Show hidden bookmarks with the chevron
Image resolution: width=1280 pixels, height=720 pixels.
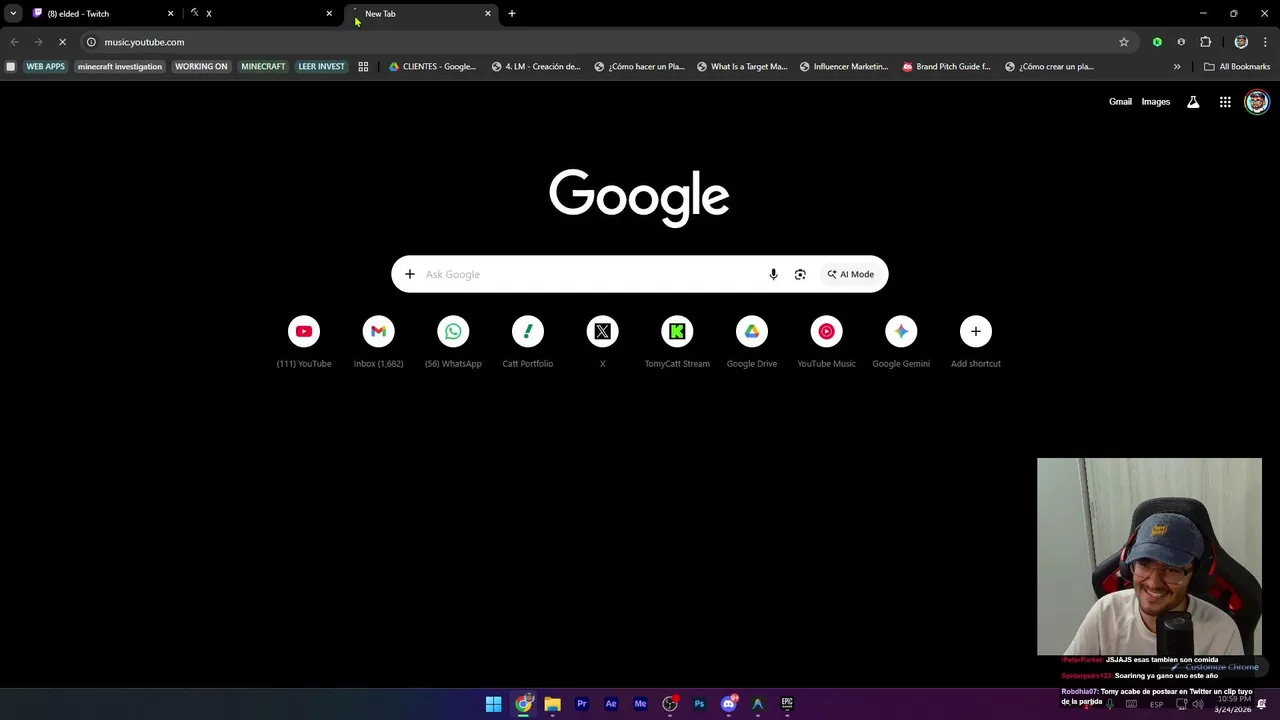pos(1177,67)
